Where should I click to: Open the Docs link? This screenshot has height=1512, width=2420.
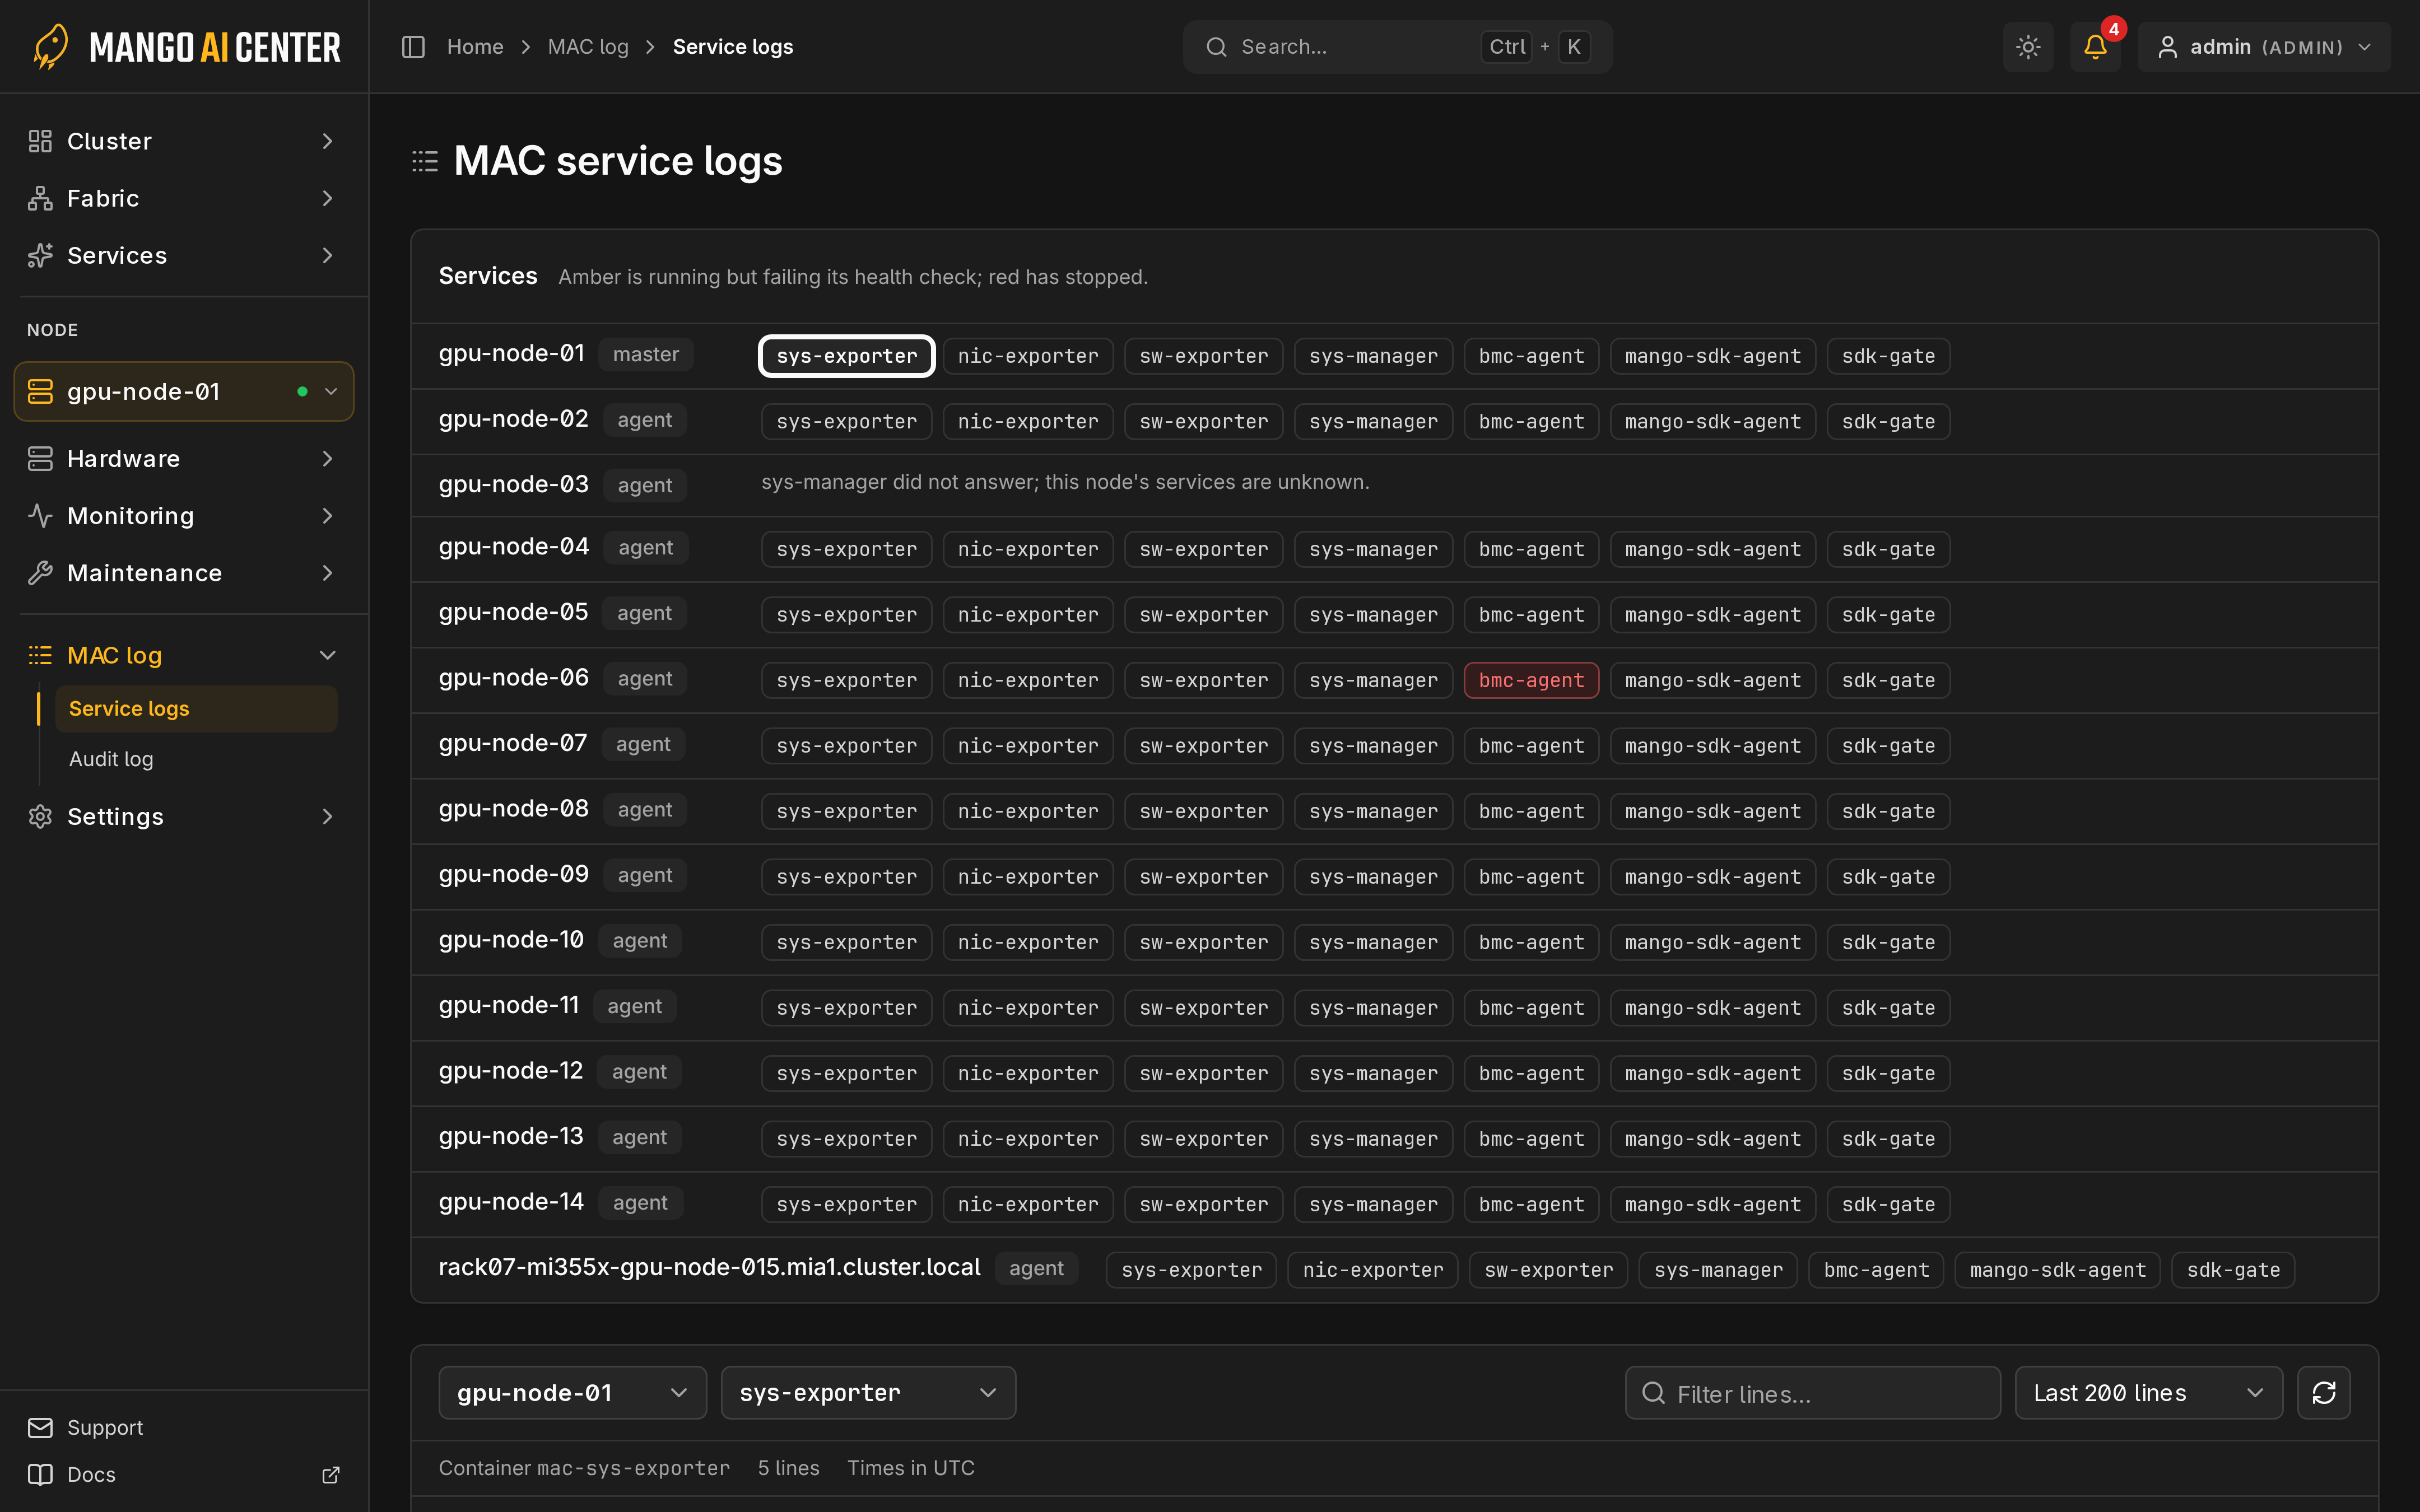(x=91, y=1474)
